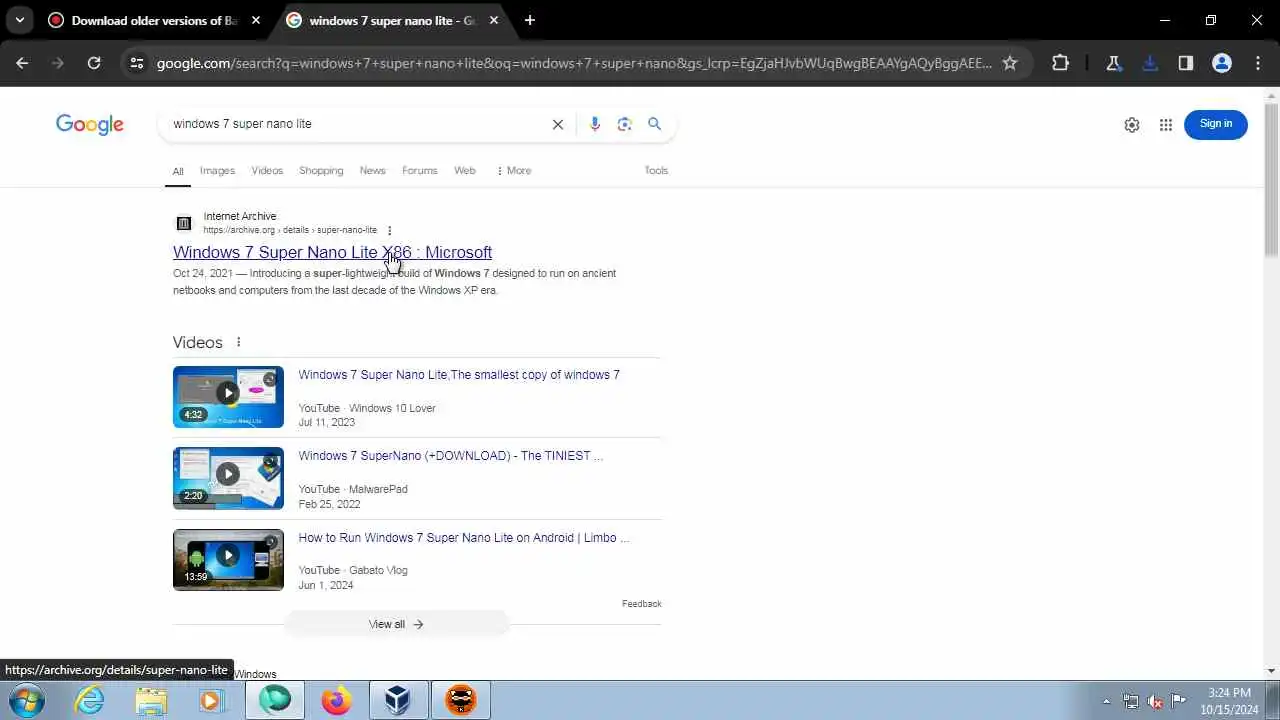This screenshot has height=720, width=1280.
Task: Select the Shopping search filter
Action: pos(321,171)
